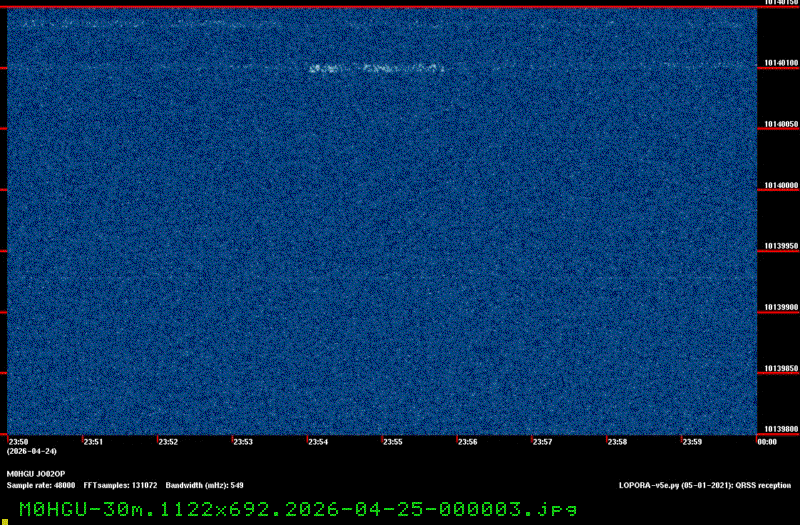Click the Sample rate: 48000 text
The height and width of the screenshot is (525, 800).
click(x=41, y=486)
